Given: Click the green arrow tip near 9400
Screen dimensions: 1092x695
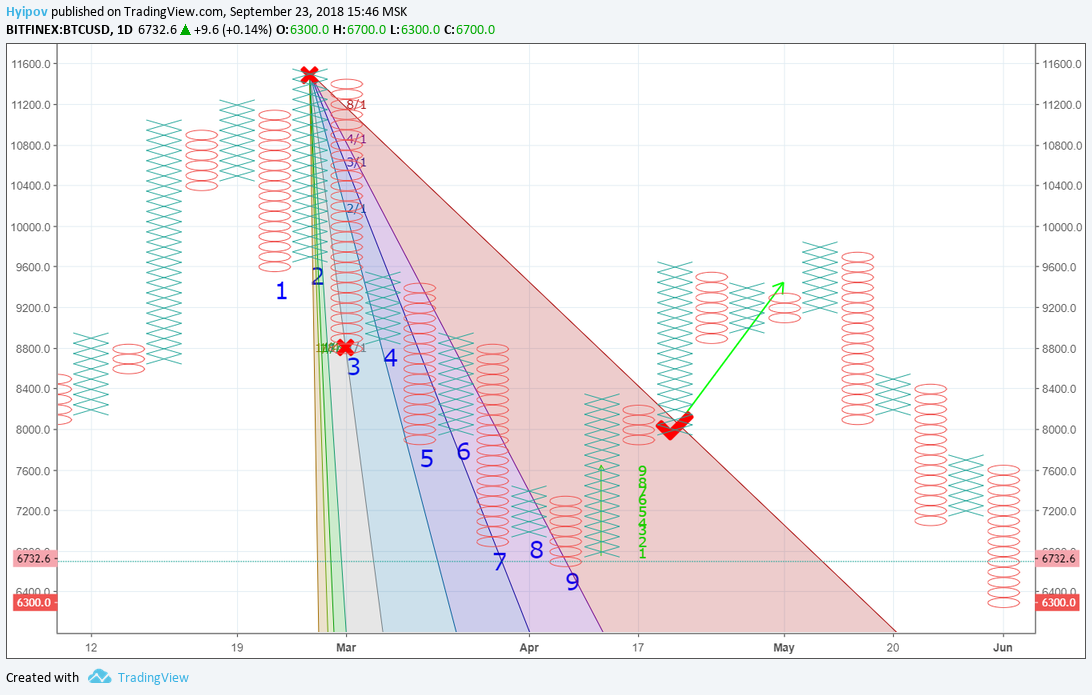Looking at the screenshot, I should [x=781, y=285].
